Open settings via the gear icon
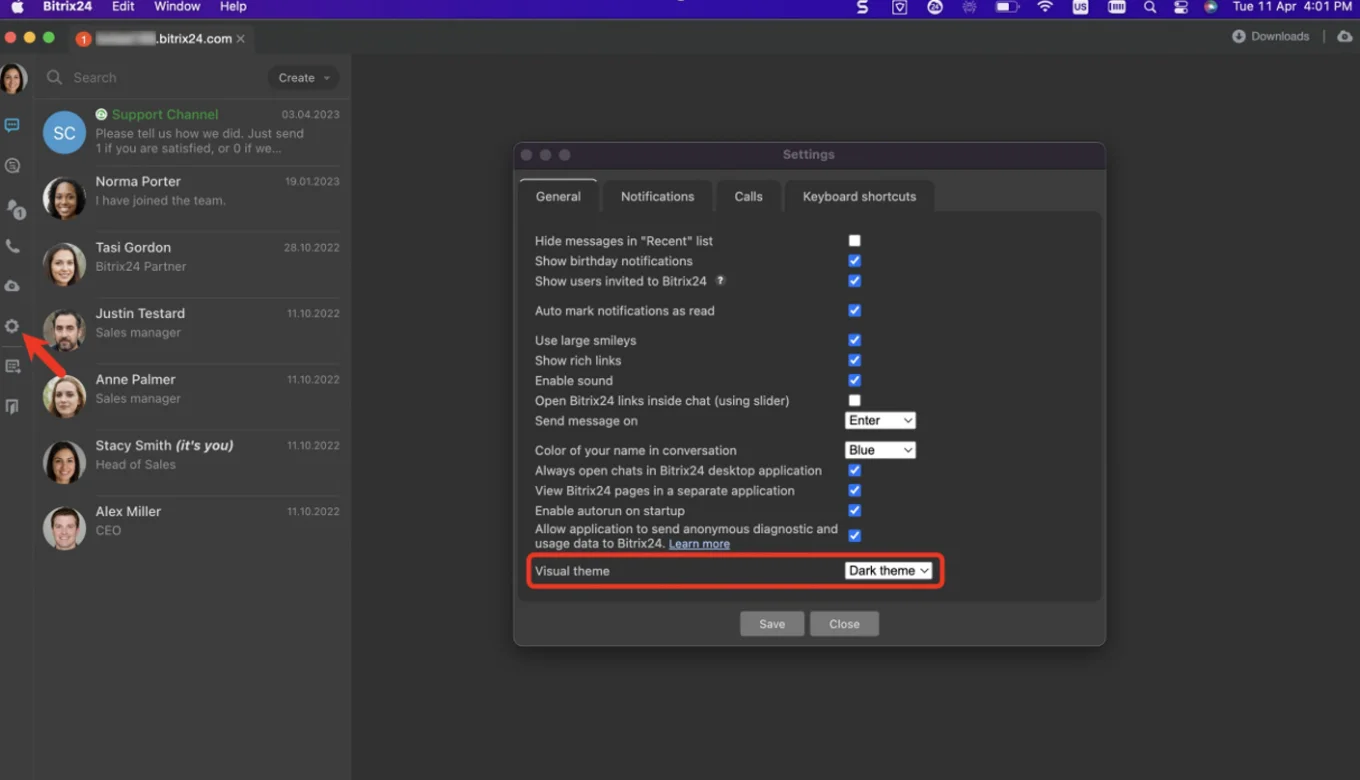 coord(13,325)
